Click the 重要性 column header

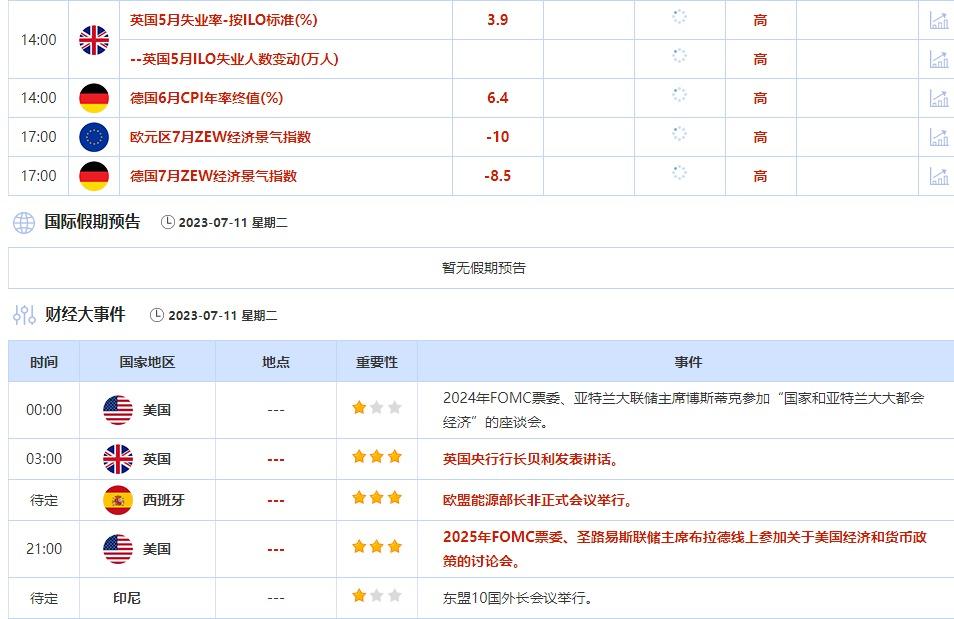[x=377, y=362]
